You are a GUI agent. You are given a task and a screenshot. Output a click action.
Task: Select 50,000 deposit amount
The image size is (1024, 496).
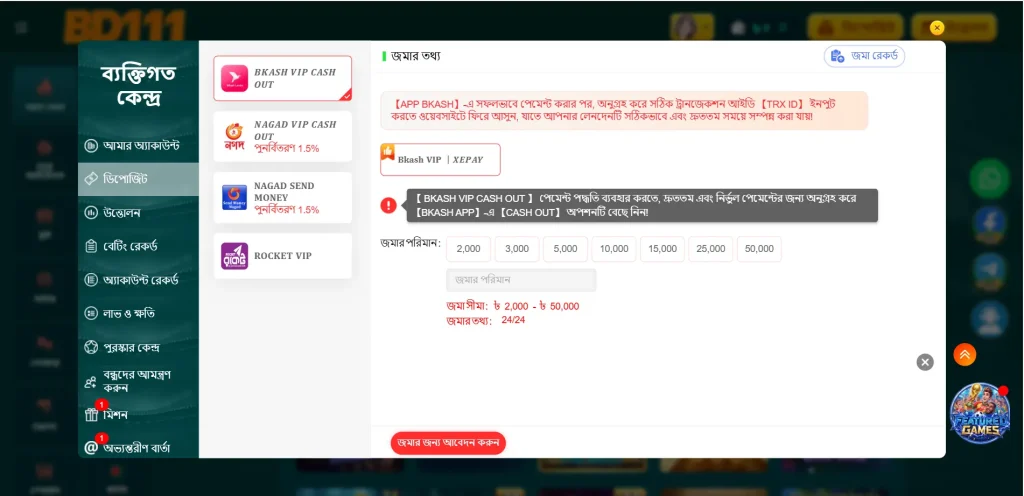coord(759,249)
